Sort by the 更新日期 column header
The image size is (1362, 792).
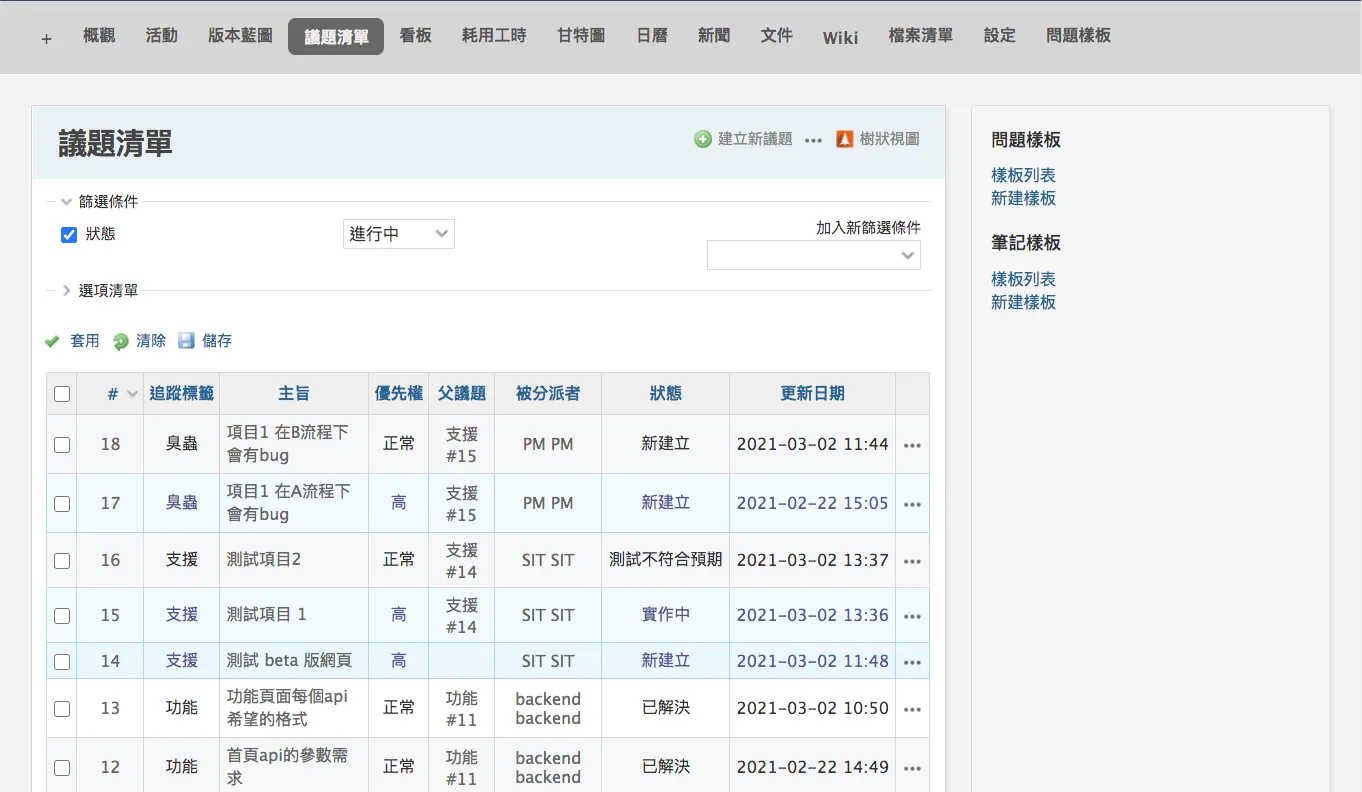click(x=812, y=394)
